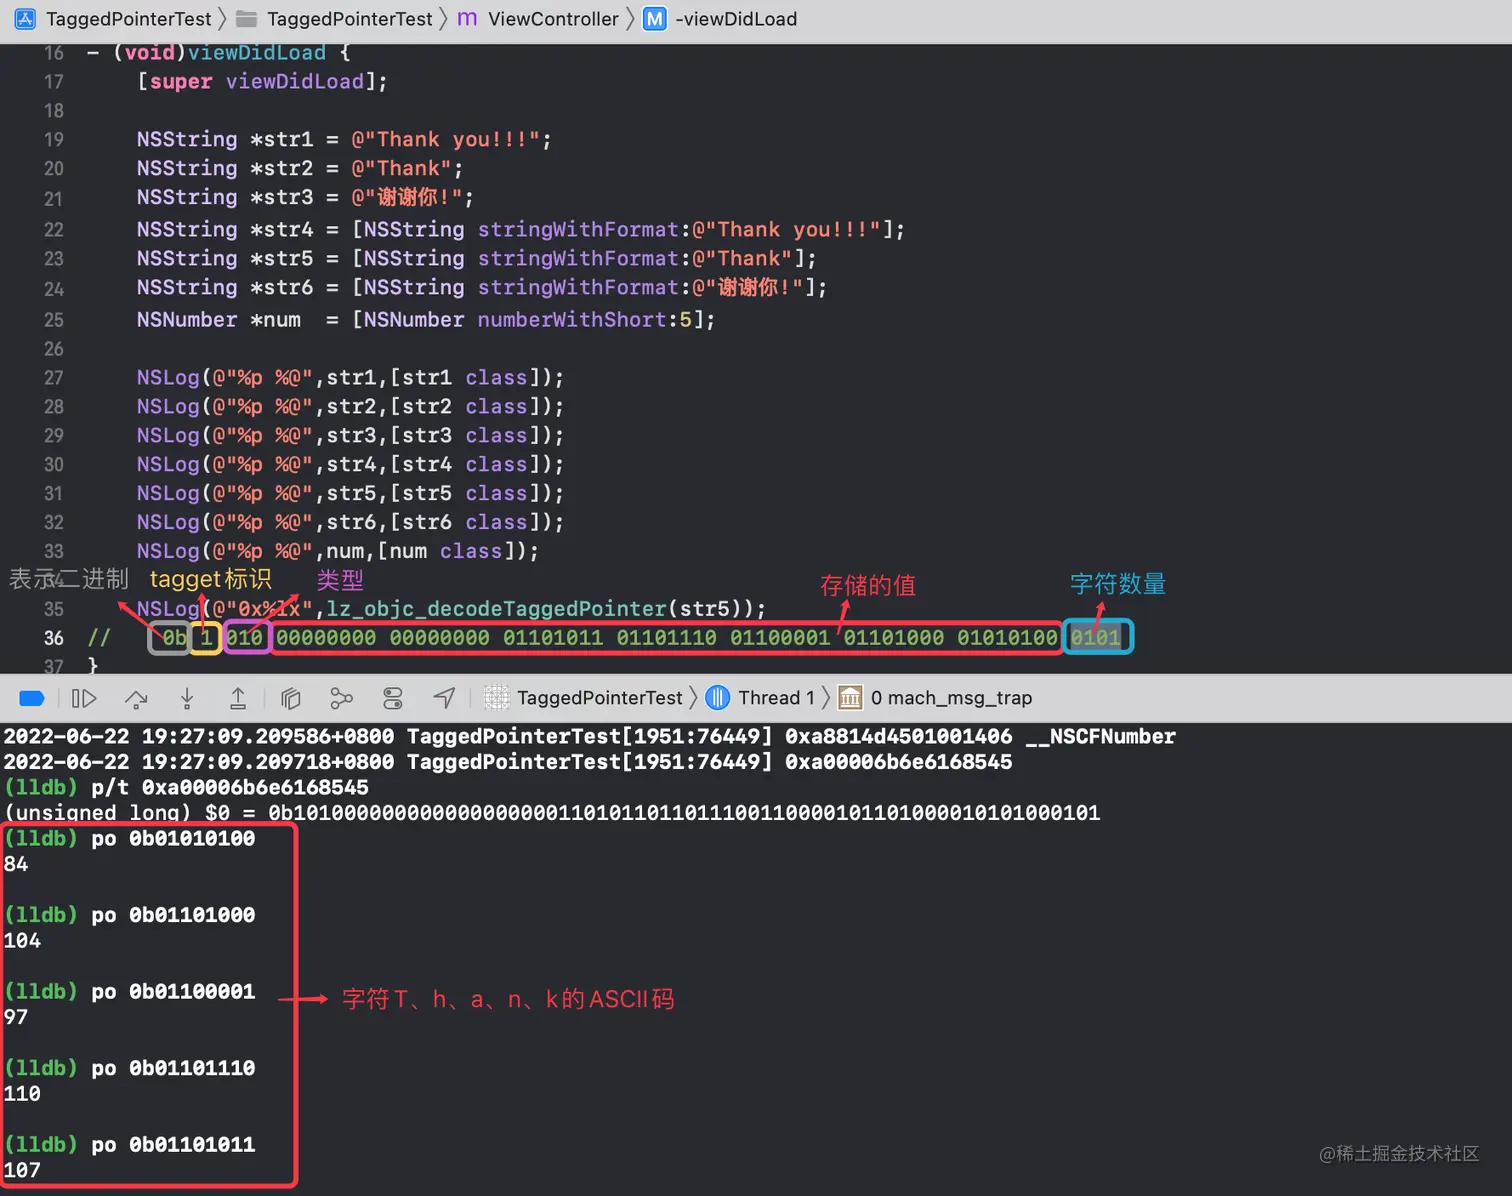Image resolution: width=1512 pixels, height=1196 pixels.
Task: Click the console command po 0b01101000
Action: pyautogui.click(x=173, y=915)
